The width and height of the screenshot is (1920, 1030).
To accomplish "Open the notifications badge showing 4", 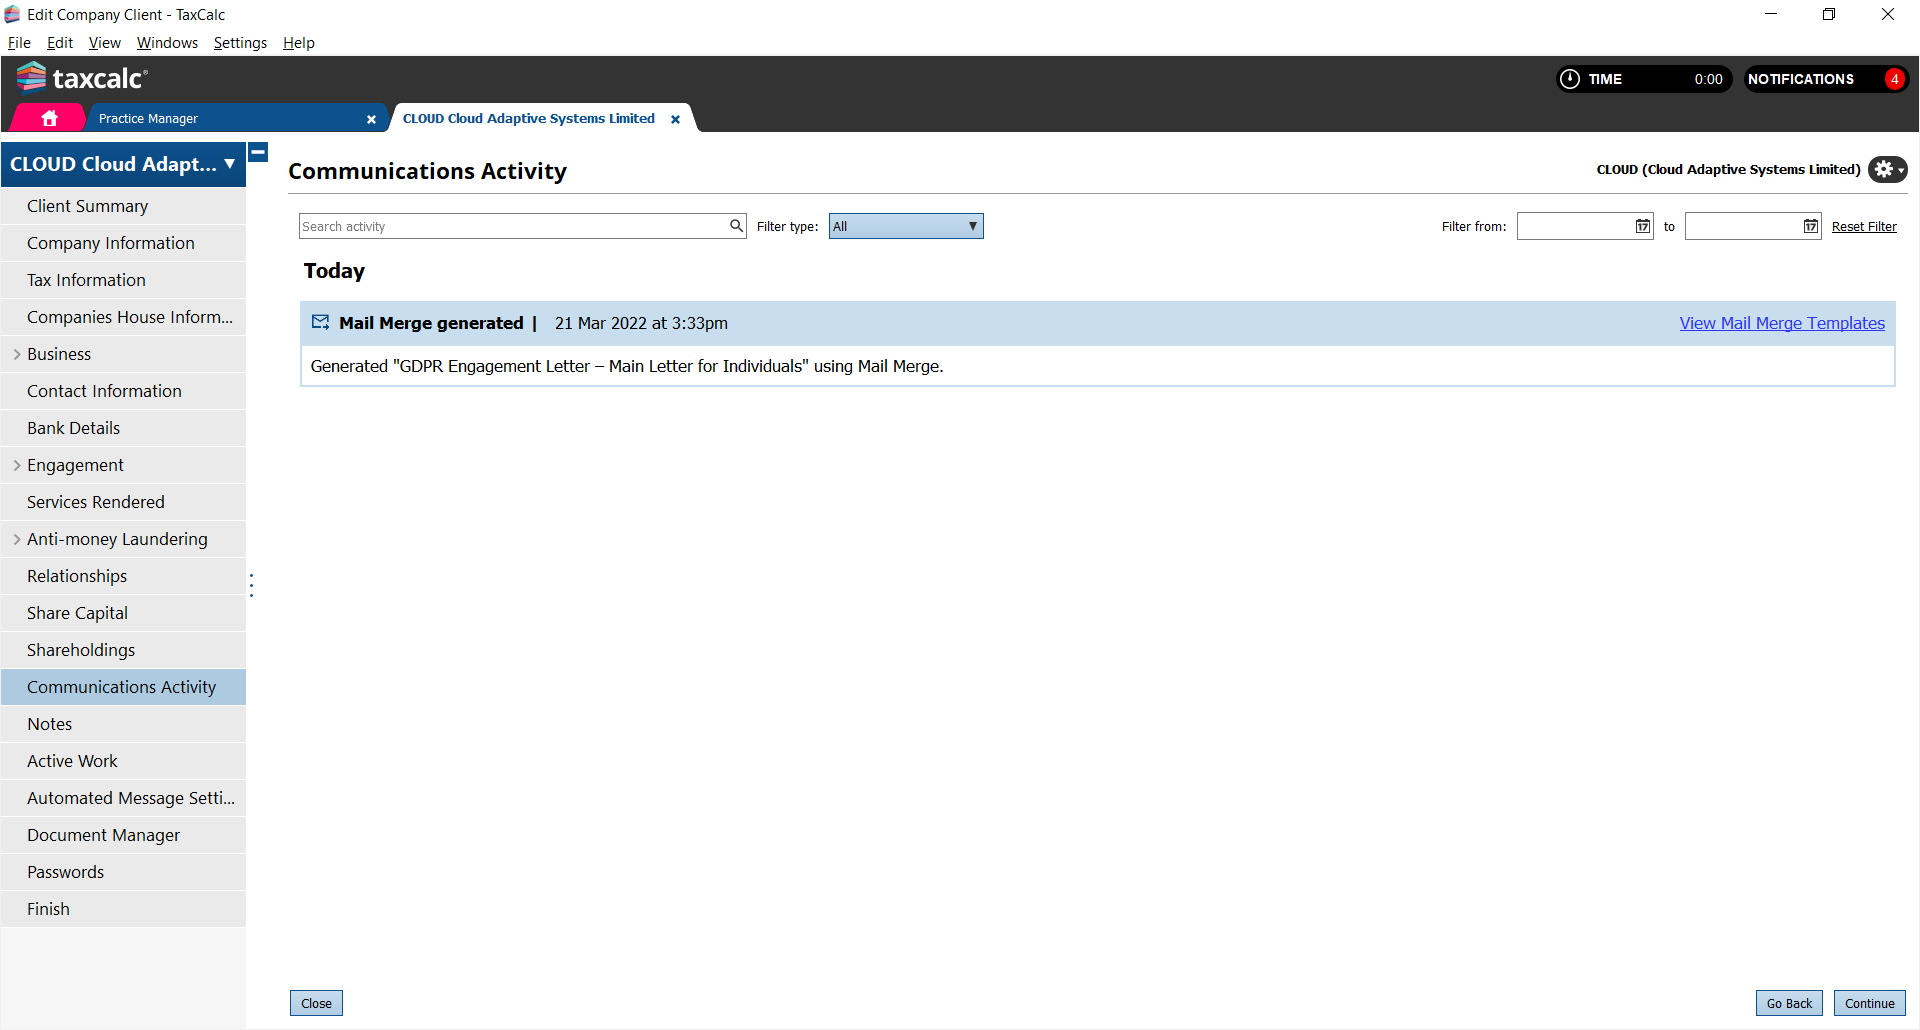I will 1894,79.
